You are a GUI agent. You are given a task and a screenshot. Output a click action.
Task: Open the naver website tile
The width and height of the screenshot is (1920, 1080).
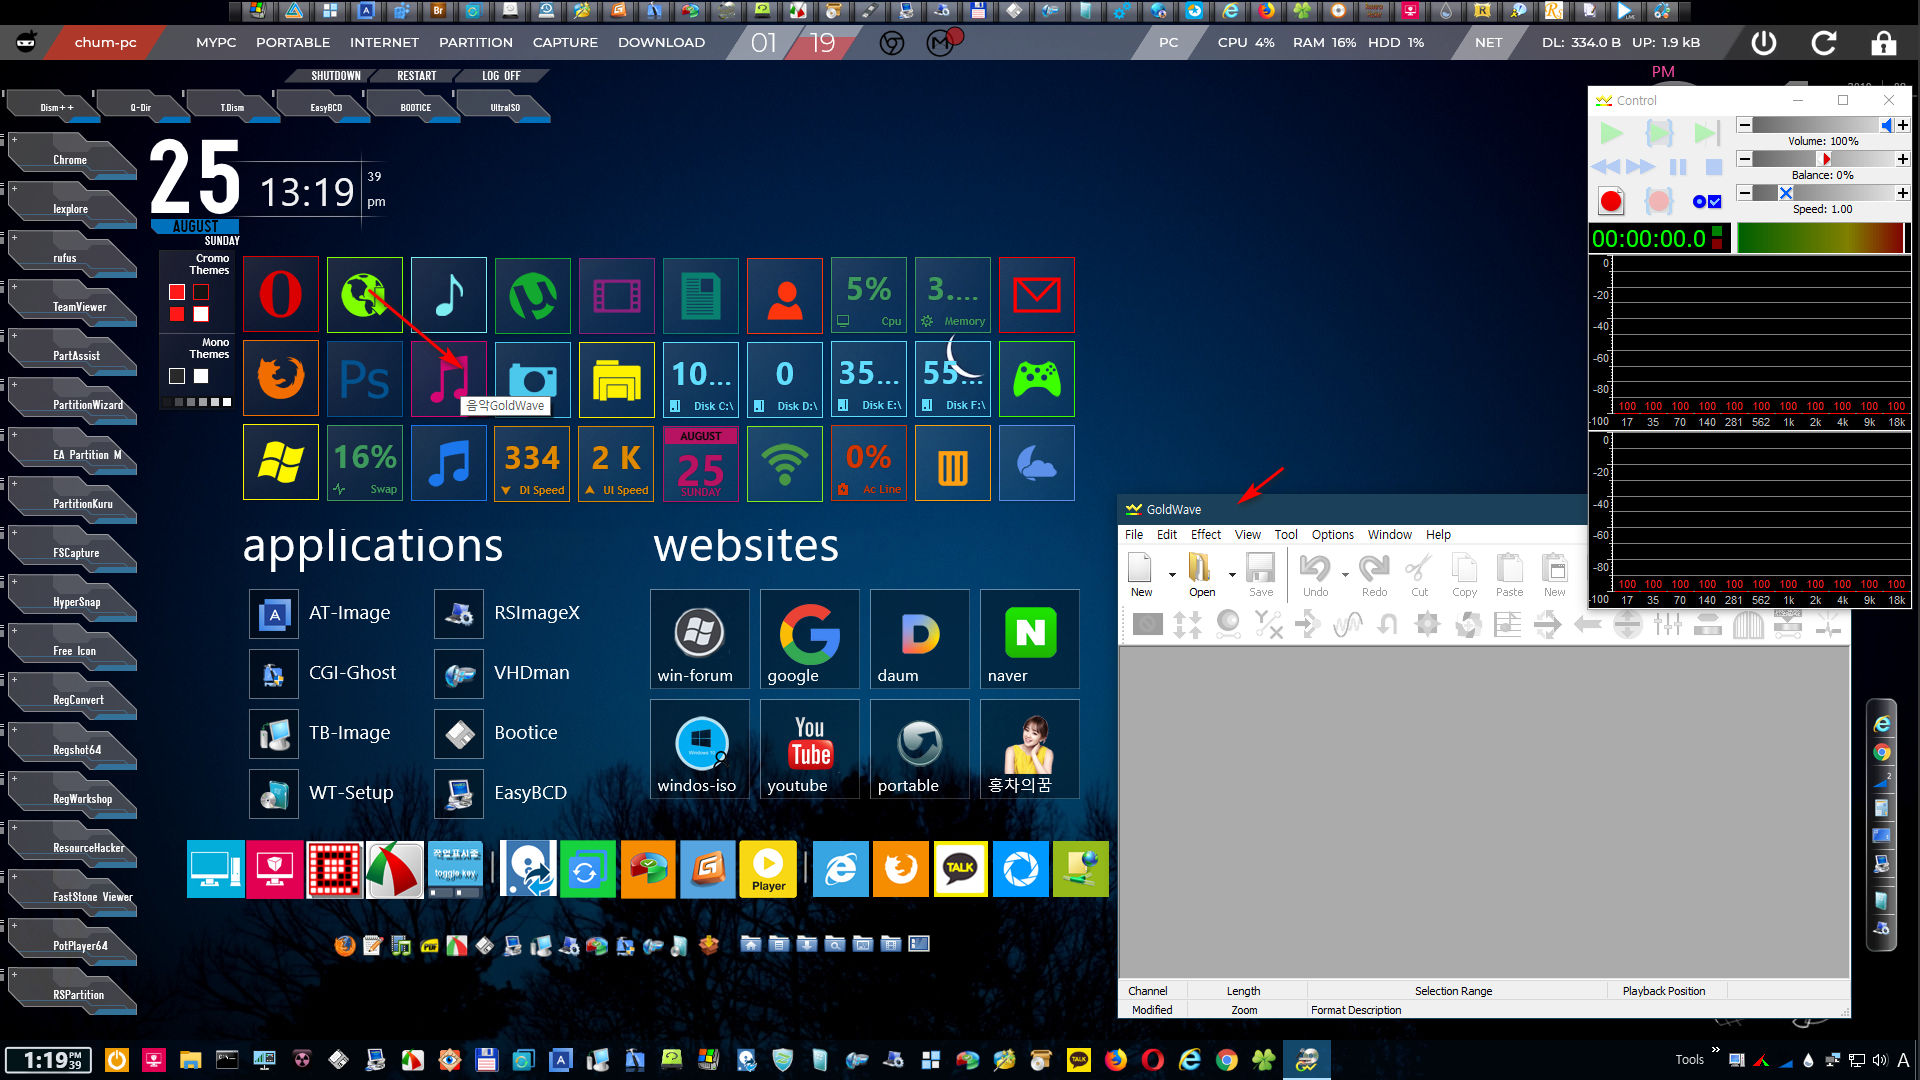click(1029, 639)
